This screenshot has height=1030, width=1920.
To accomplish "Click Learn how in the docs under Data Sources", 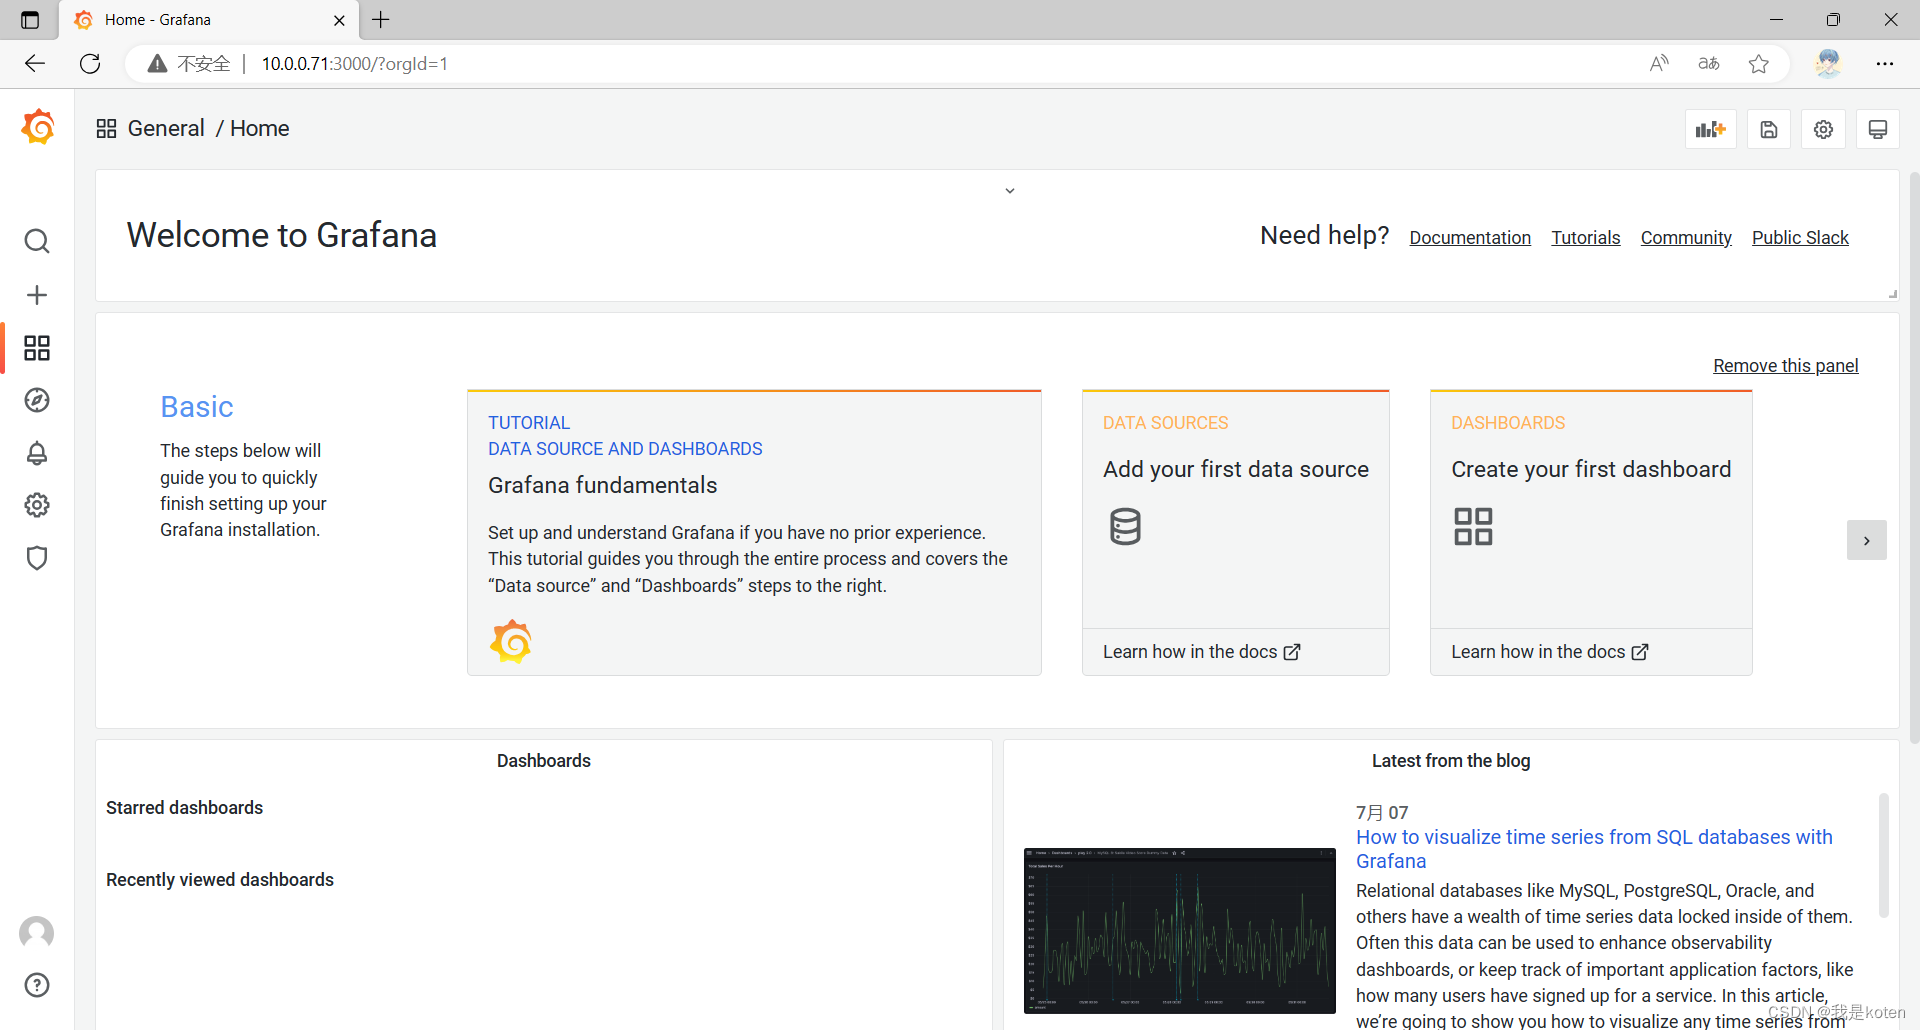I will click(x=1201, y=652).
